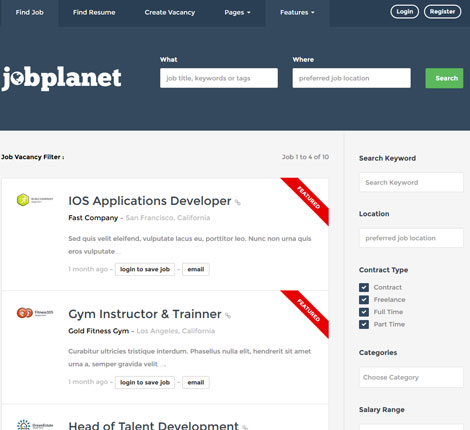470x430 pixels.
Task: Click the Salary Range heading
Action: coord(382,410)
